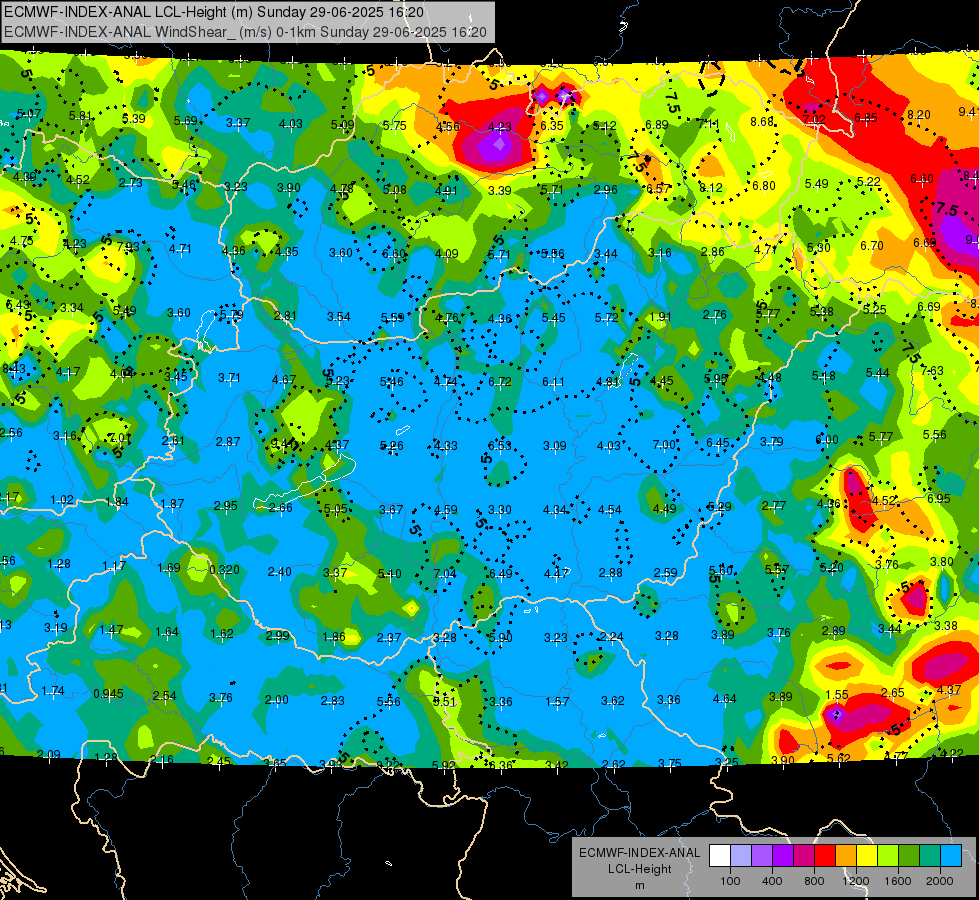
Task: Click the magenta swatch left of 800
Action: coord(804,856)
